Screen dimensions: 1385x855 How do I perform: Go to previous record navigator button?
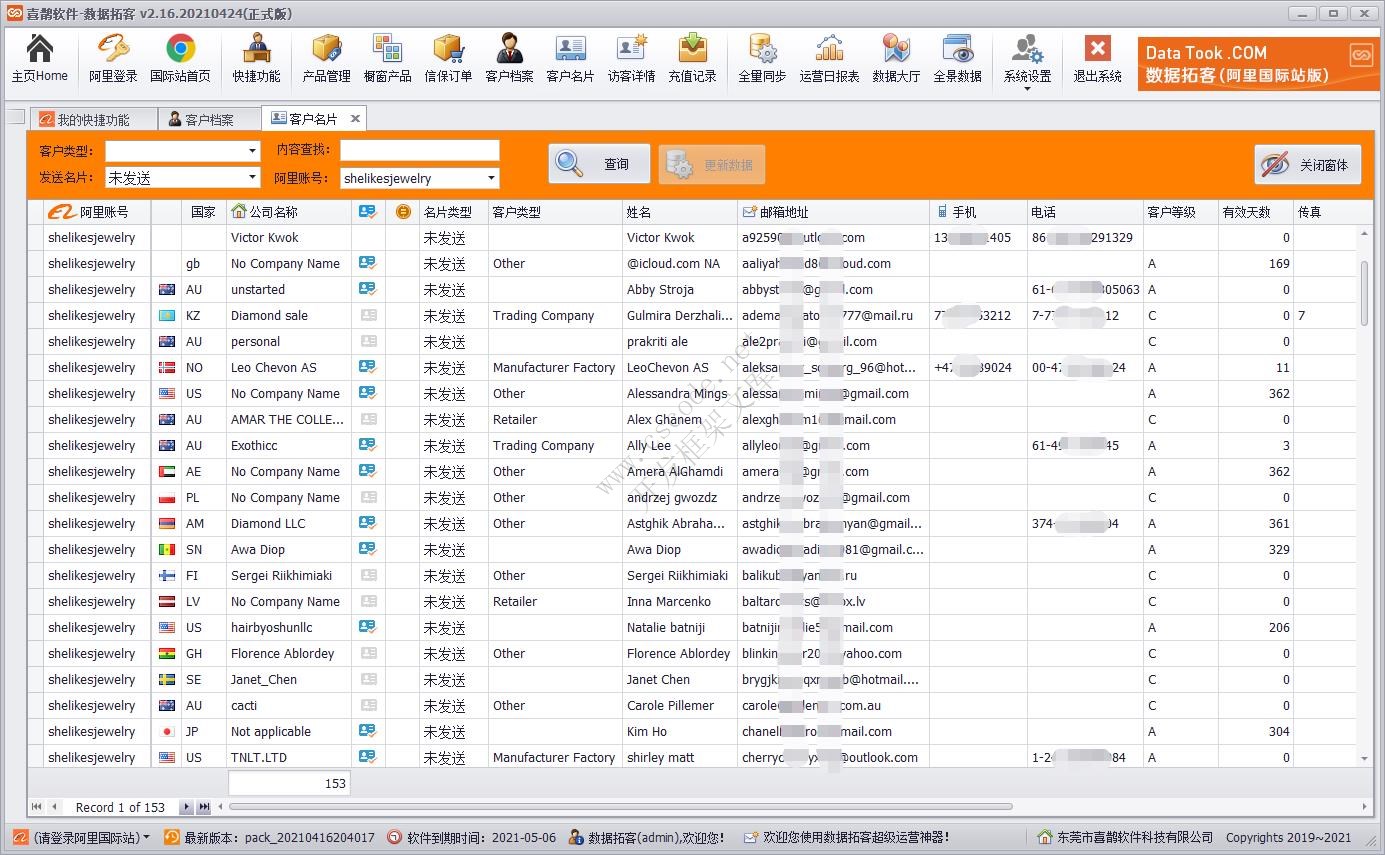tap(53, 807)
